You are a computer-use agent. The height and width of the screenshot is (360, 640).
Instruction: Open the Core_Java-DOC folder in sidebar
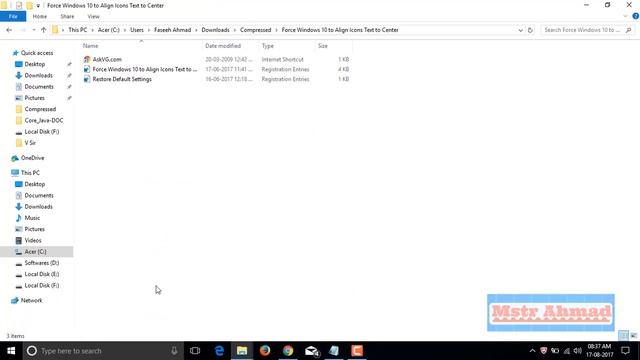(44, 120)
